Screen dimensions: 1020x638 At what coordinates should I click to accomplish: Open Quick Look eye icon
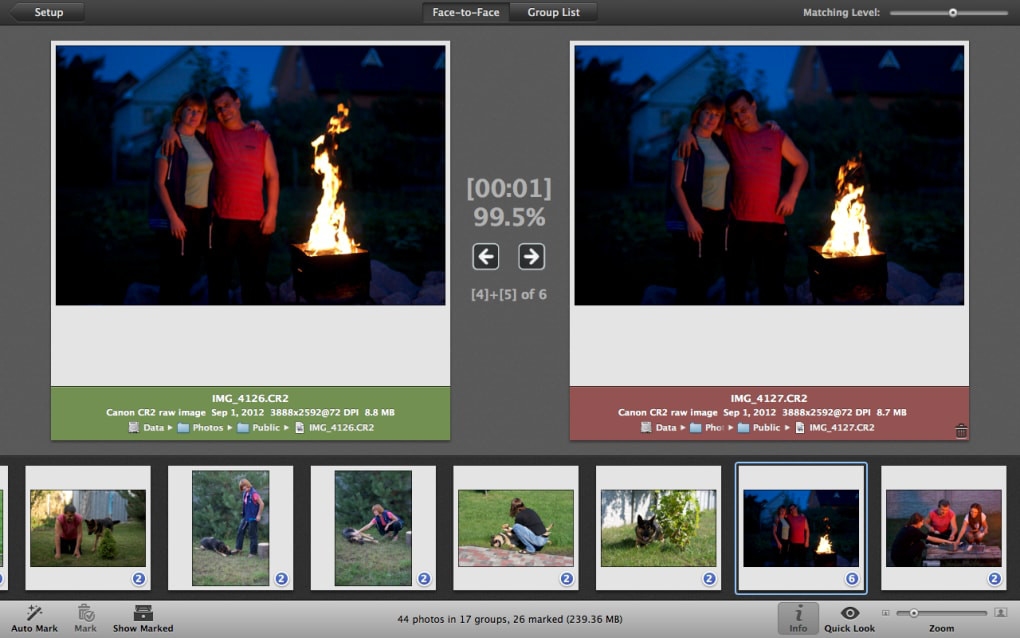[x=850, y=613]
